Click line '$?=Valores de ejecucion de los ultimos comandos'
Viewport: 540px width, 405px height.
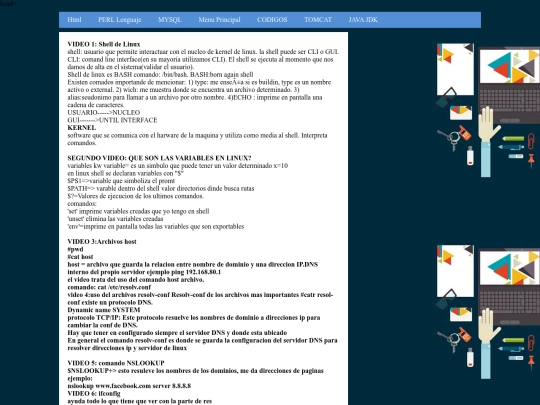point(135,196)
